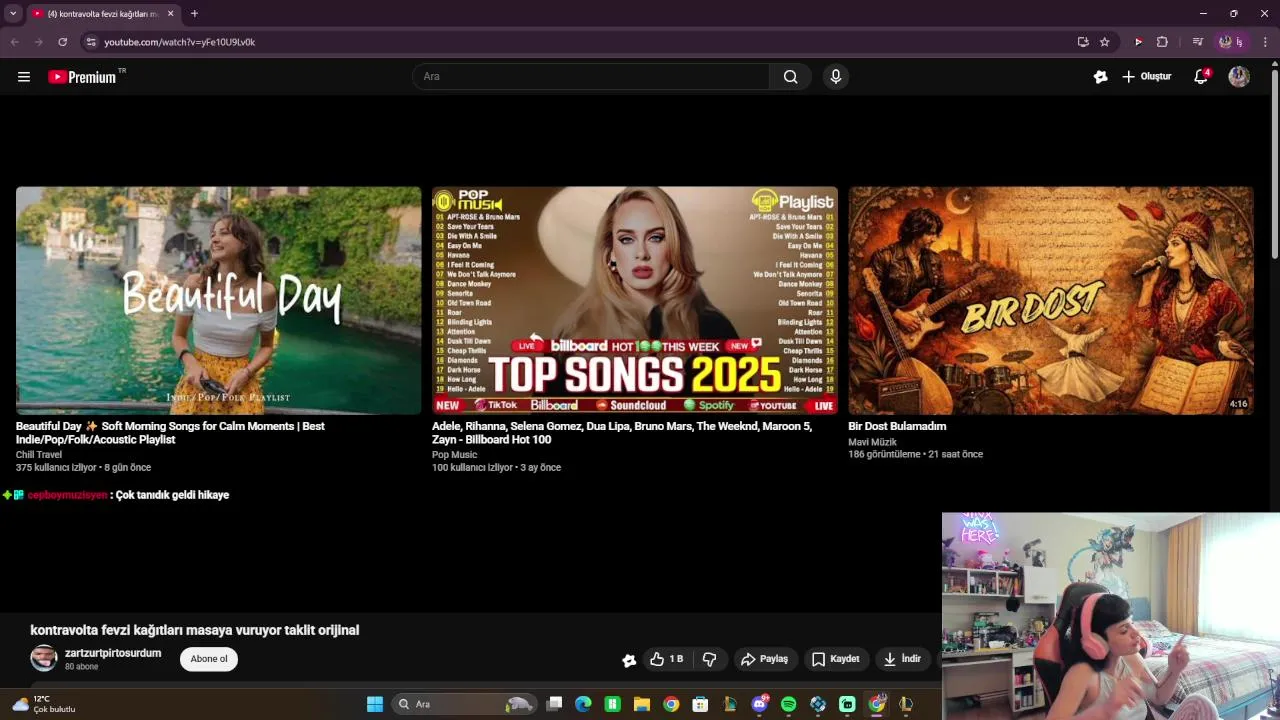1280x720 pixels.
Task: Open the weather widget 12°C Çok bulutlu
Action: (44, 704)
